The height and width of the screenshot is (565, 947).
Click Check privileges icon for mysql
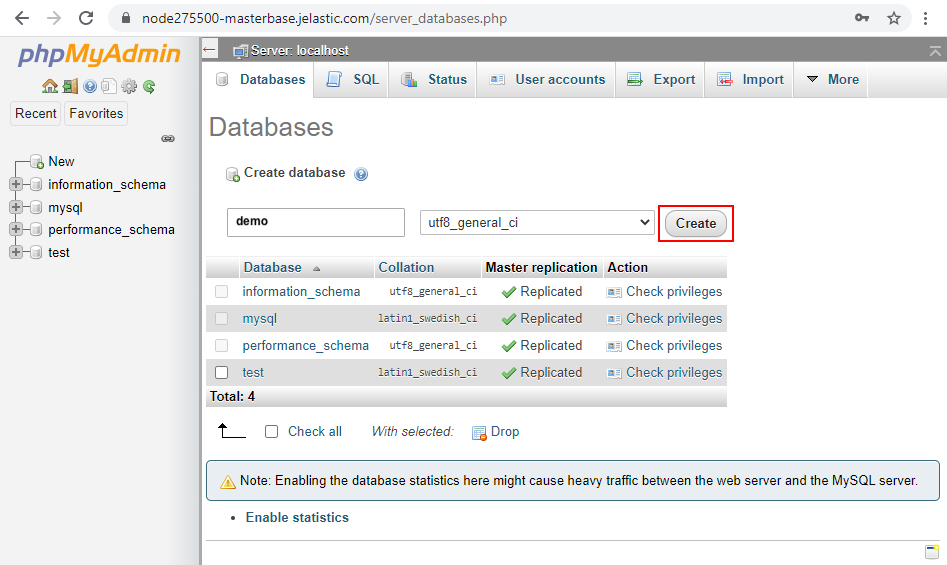pos(614,319)
